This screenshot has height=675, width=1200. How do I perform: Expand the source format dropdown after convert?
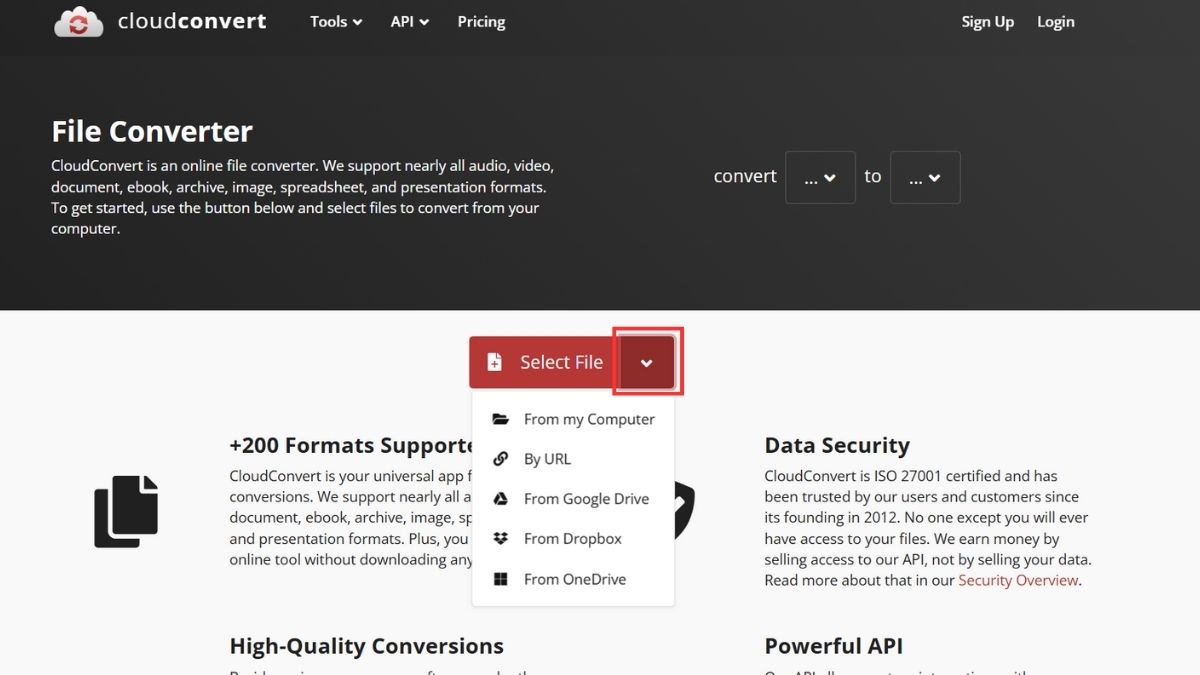pyautogui.click(x=820, y=177)
